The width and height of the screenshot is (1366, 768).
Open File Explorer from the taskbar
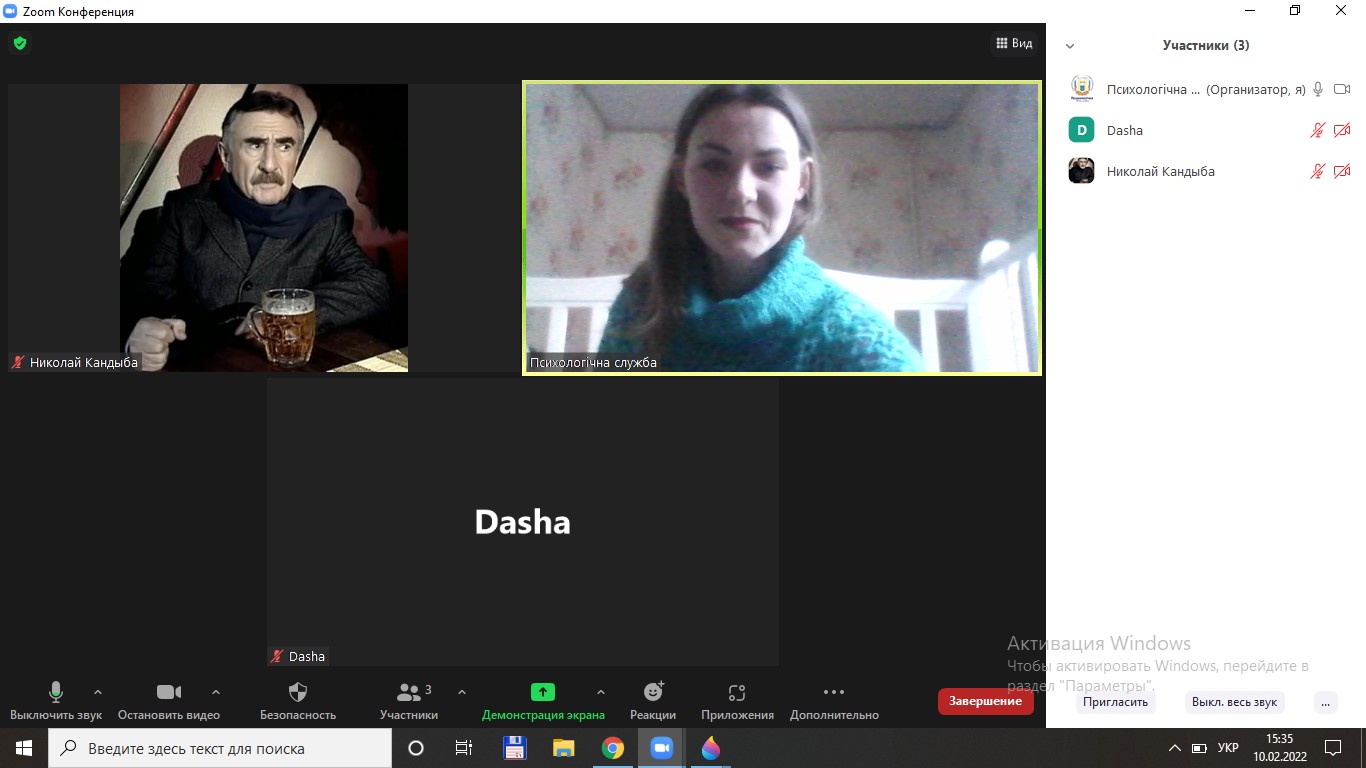(564, 748)
